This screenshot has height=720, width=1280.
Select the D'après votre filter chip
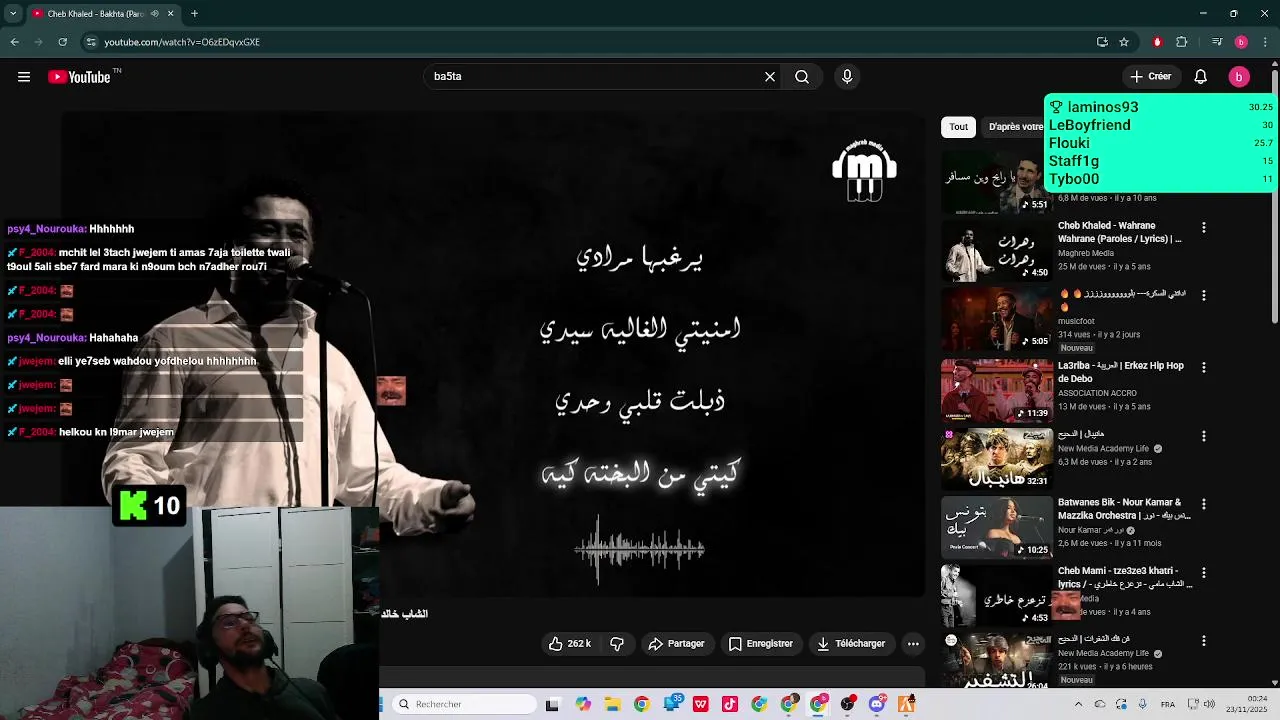coord(1015,127)
